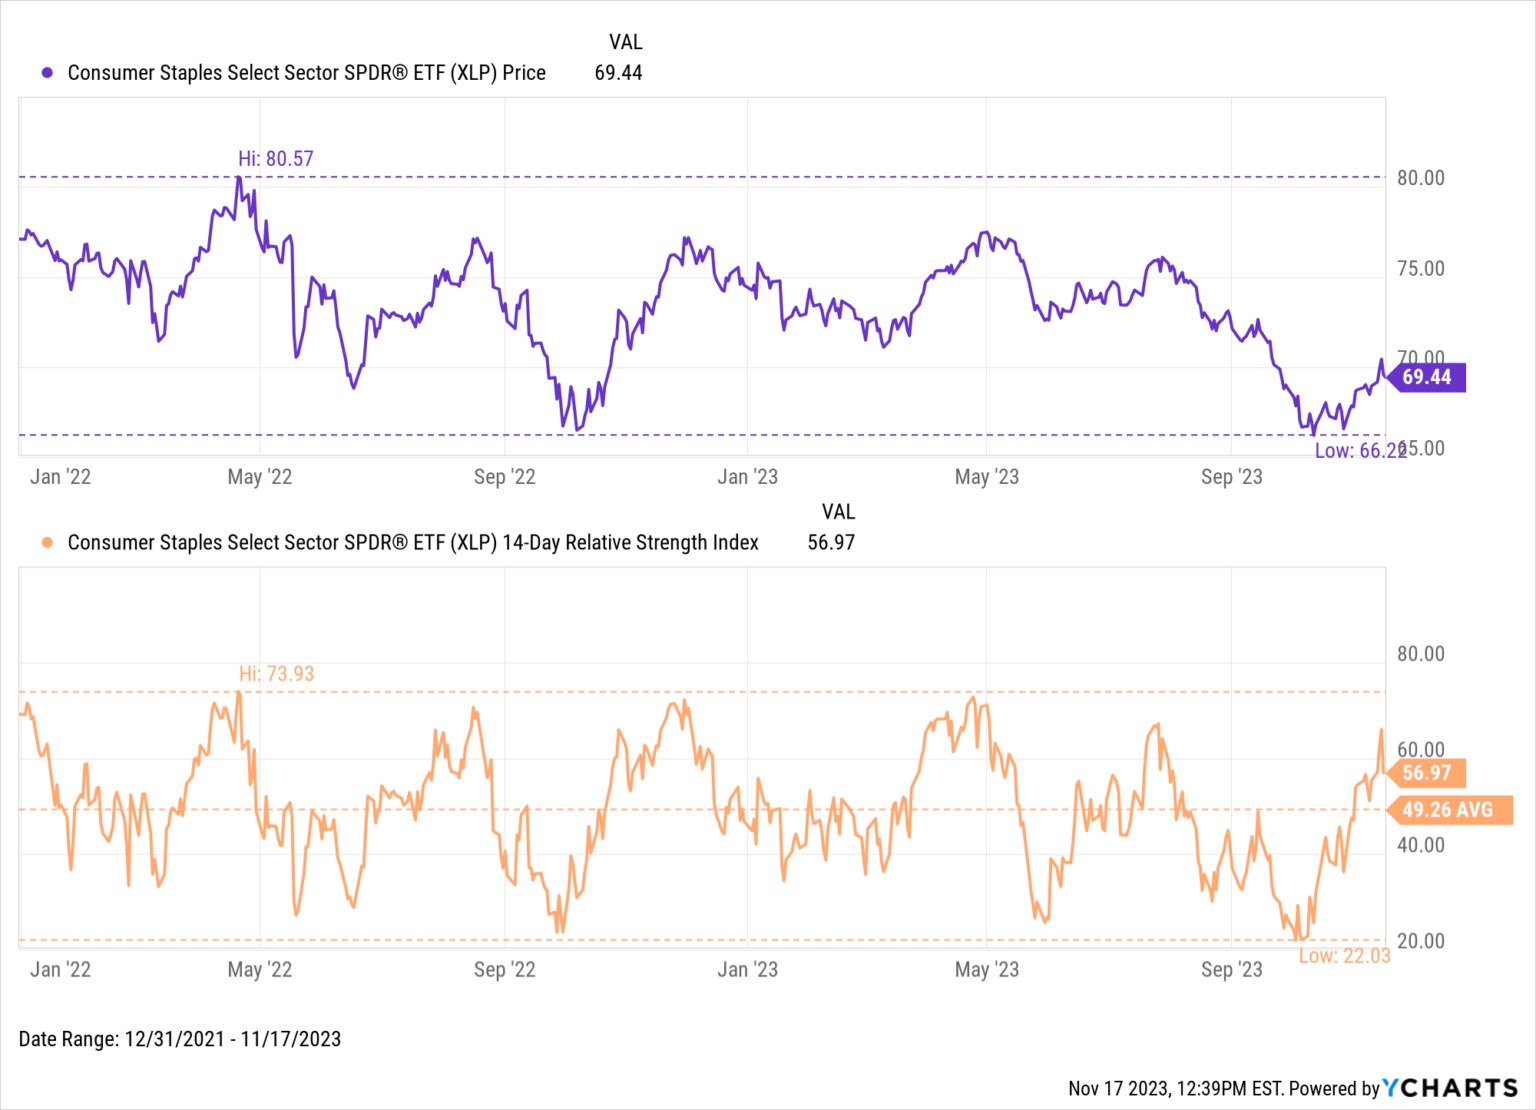Click the Hi: 80.57 price marker label
The image size is (1536, 1110).
(x=276, y=159)
